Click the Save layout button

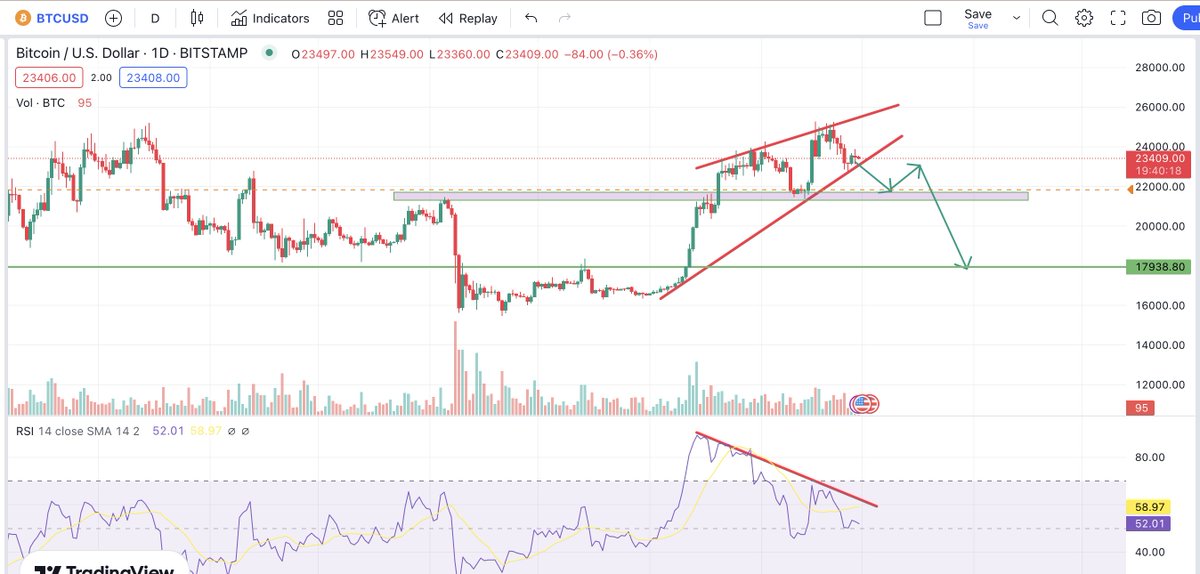click(x=978, y=18)
